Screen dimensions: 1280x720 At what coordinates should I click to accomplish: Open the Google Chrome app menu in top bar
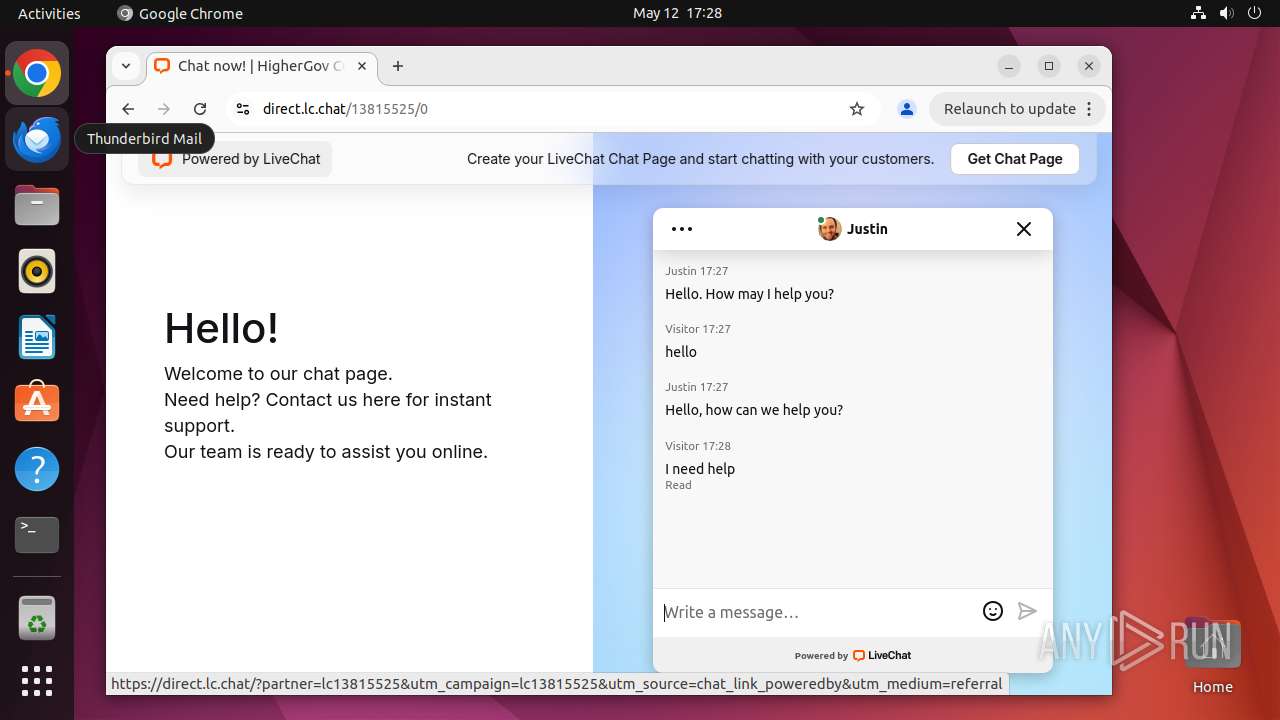(x=180, y=13)
